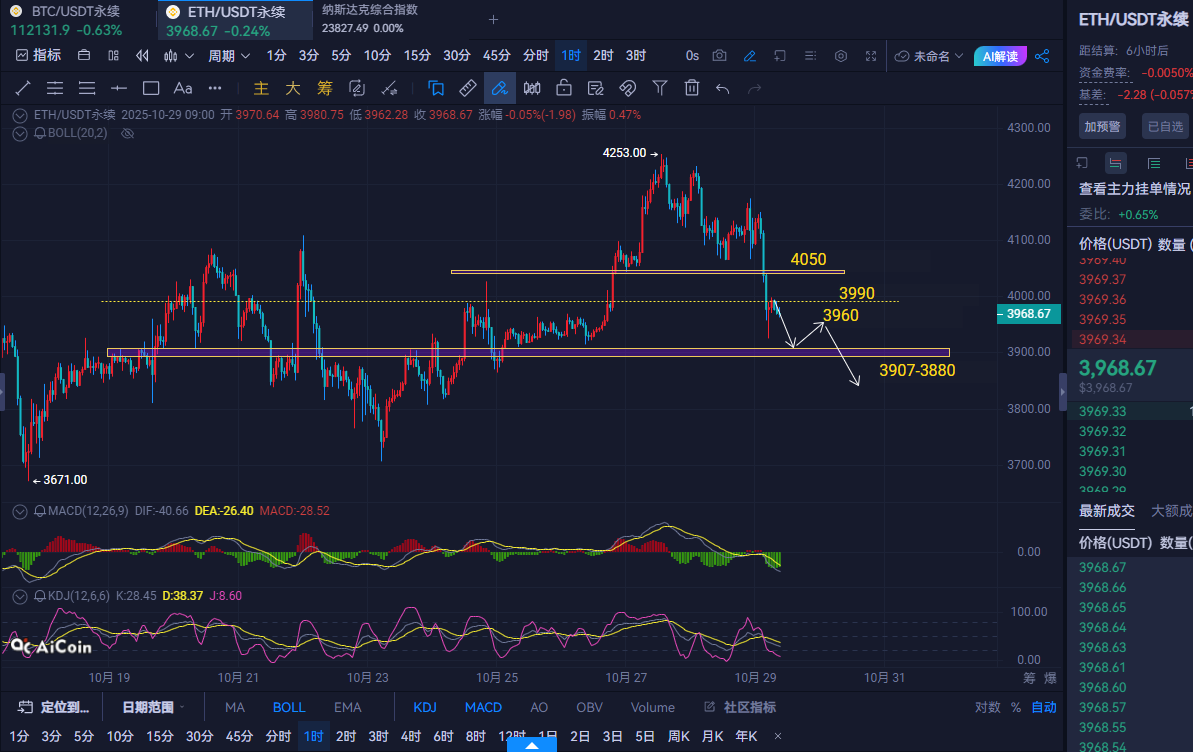Screen dimensions: 1193x752
Task: Open fullscreen chart mode
Action: (x=871, y=56)
